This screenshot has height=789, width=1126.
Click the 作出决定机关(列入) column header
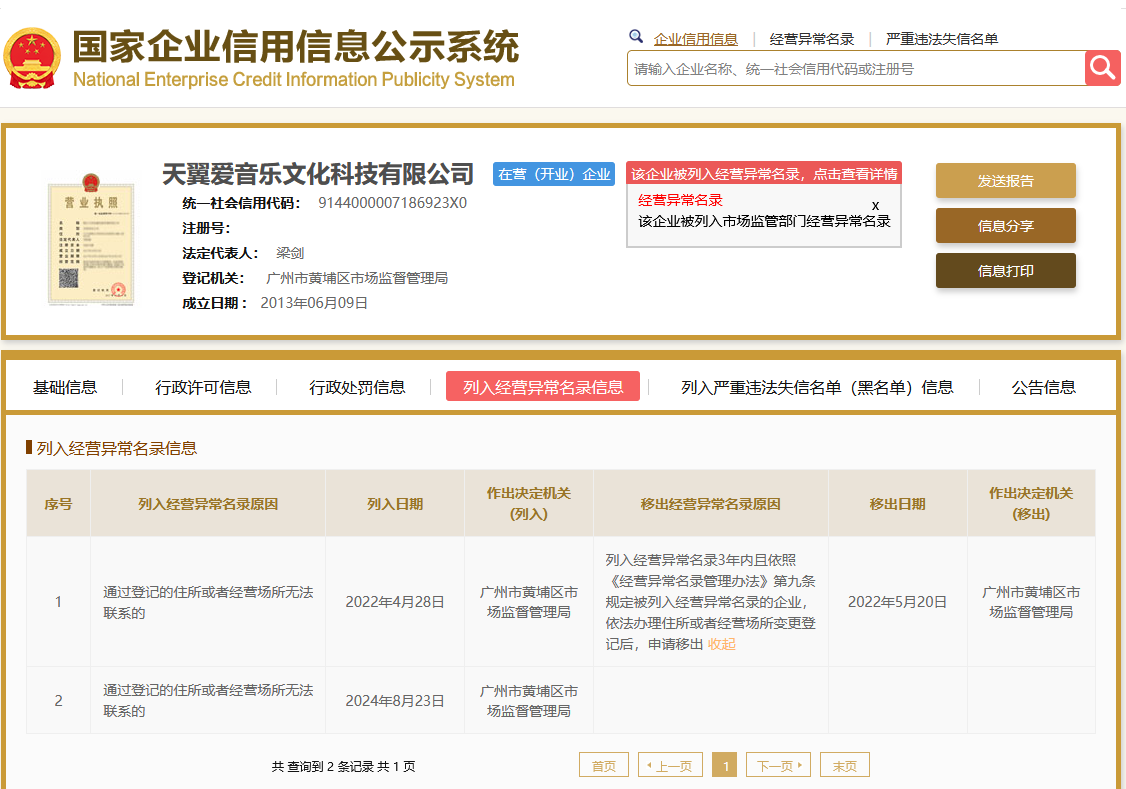click(x=529, y=504)
